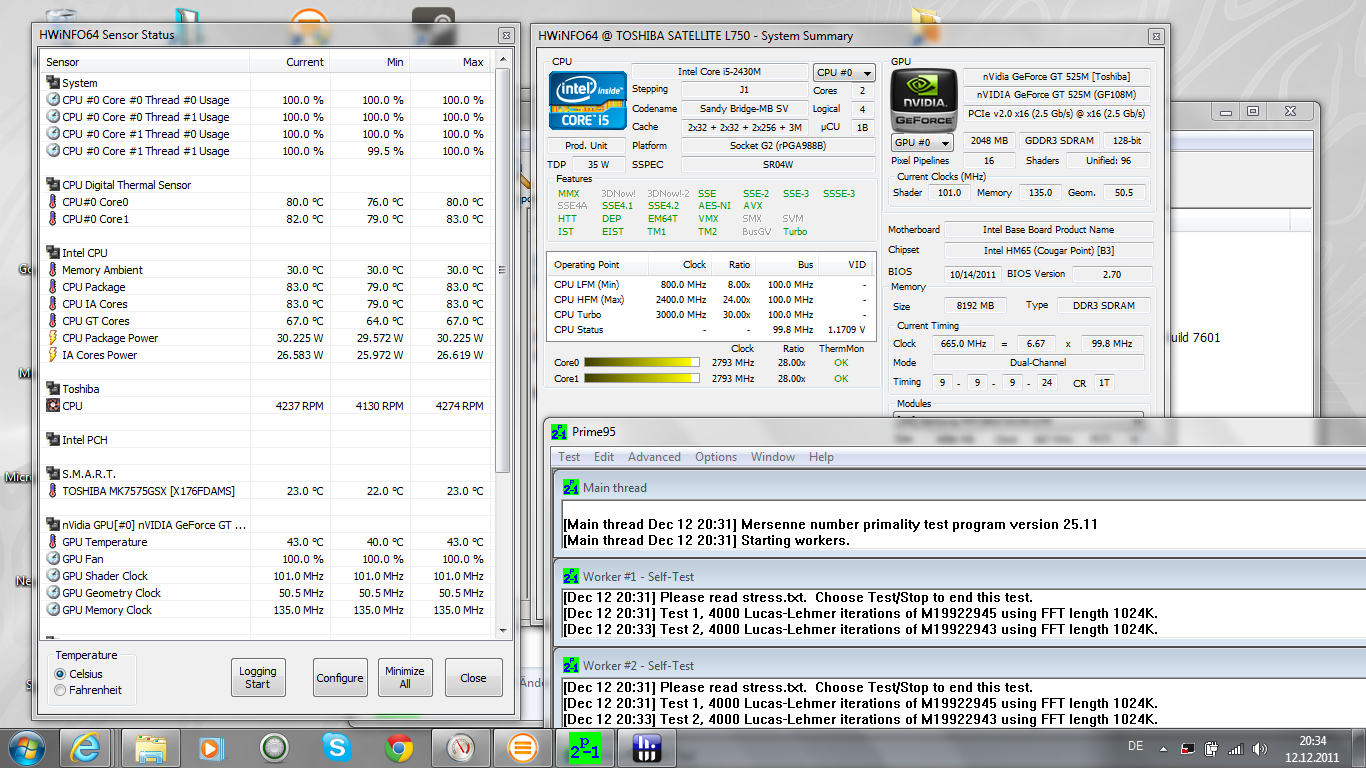1366x768 pixels.
Task: Click the fan icon beside Toshiba CPU
Action: pos(53,406)
